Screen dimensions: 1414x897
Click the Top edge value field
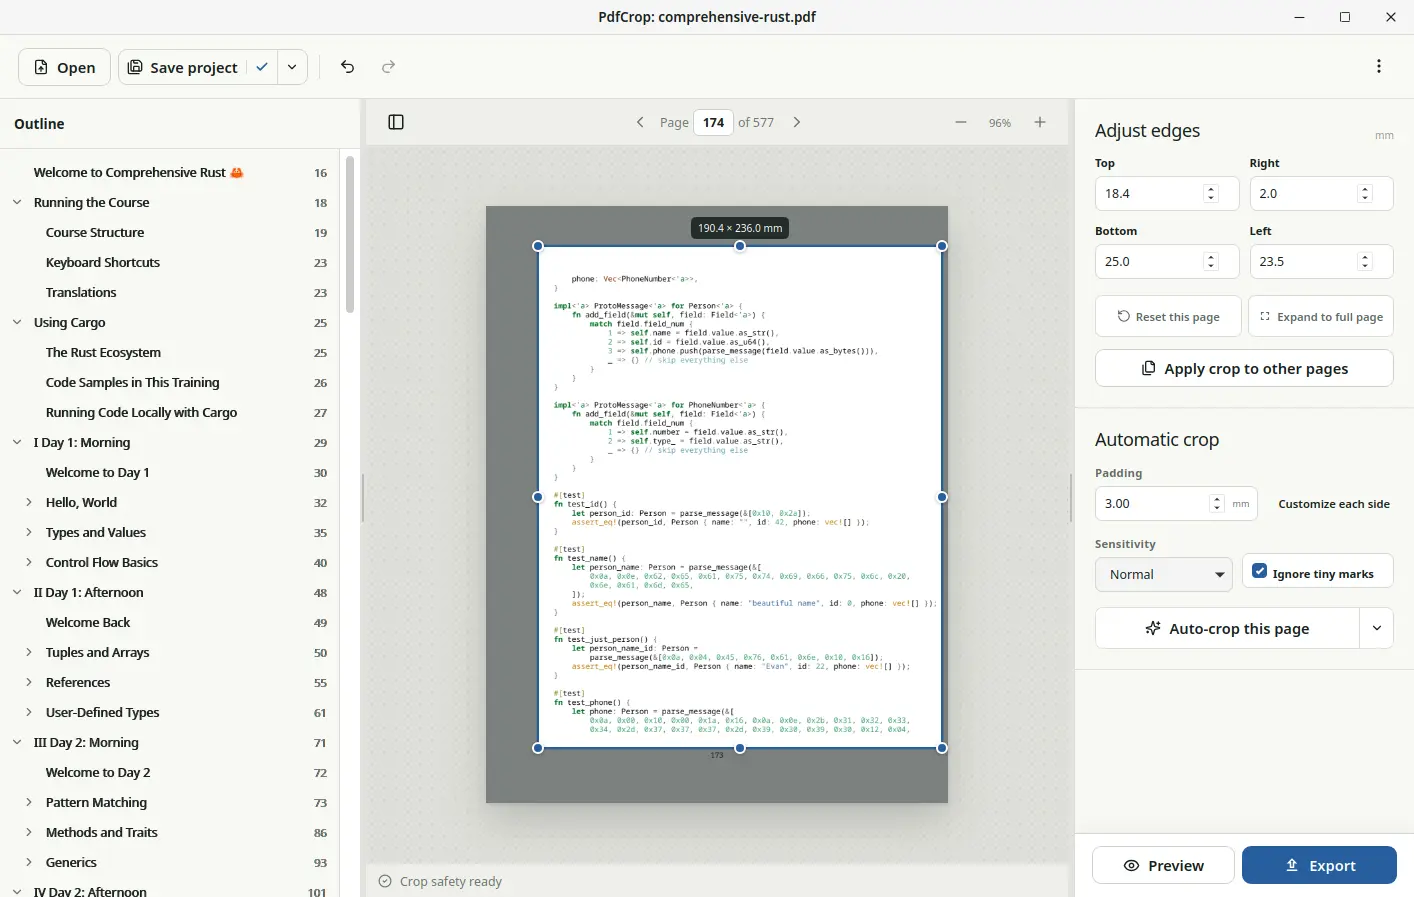tap(1167, 194)
